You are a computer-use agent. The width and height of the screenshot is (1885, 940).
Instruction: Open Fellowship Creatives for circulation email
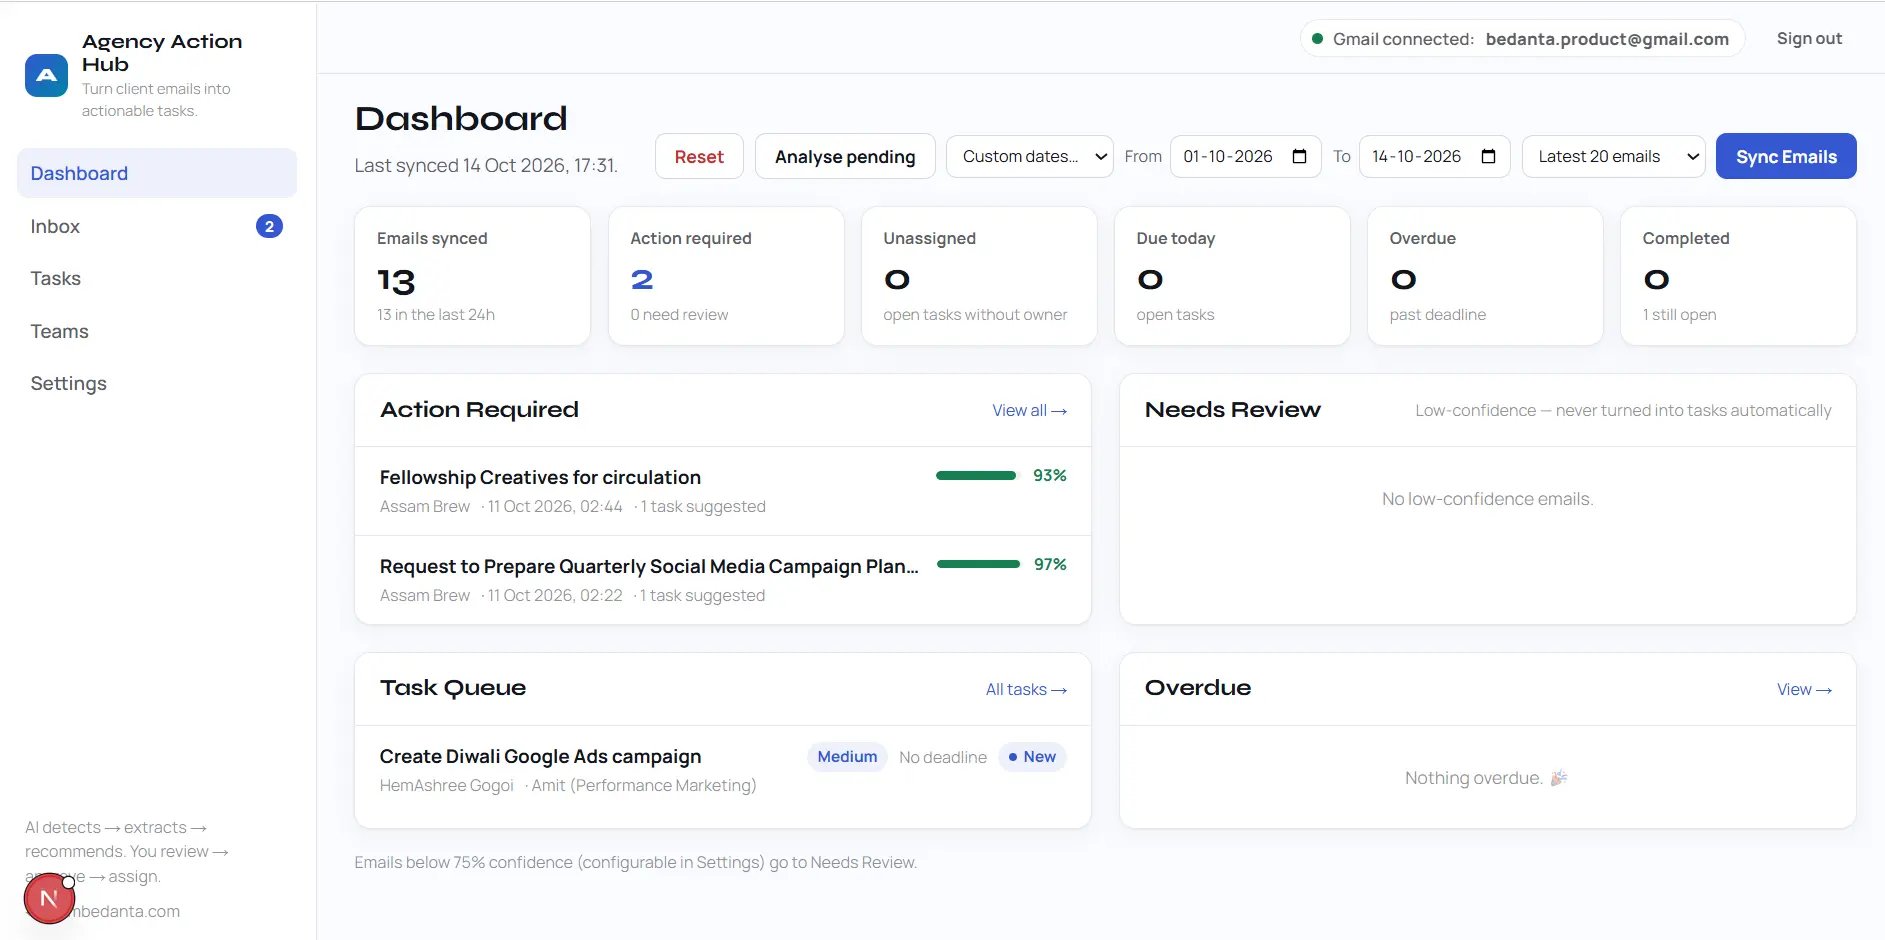(723, 491)
